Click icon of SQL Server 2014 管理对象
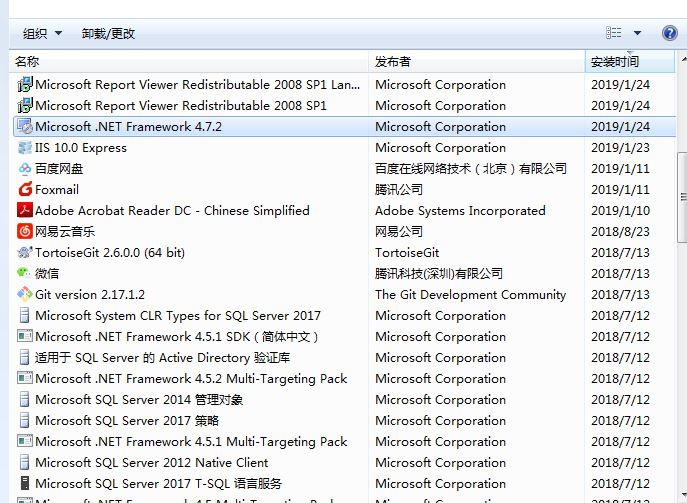687x503 pixels. pos(25,399)
